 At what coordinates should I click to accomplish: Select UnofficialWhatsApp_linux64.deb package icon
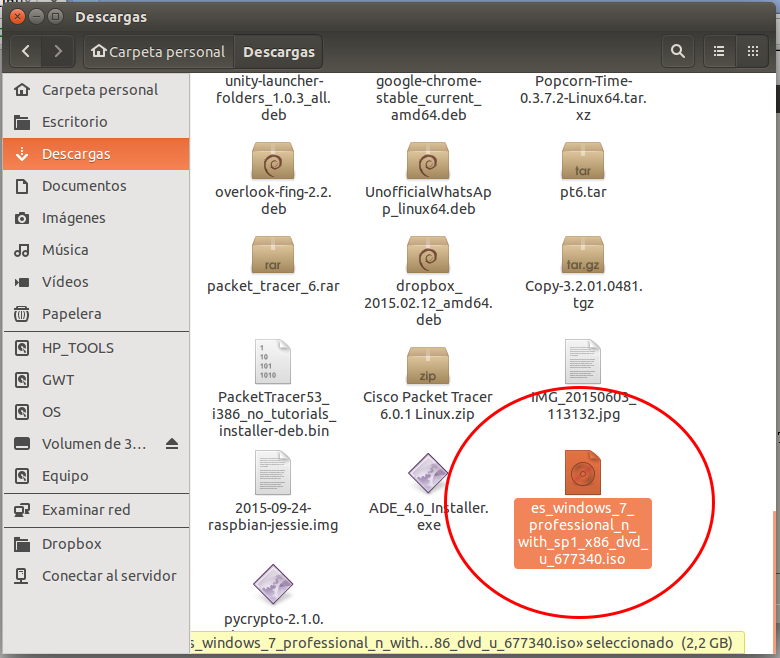pyautogui.click(x=428, y=161)
